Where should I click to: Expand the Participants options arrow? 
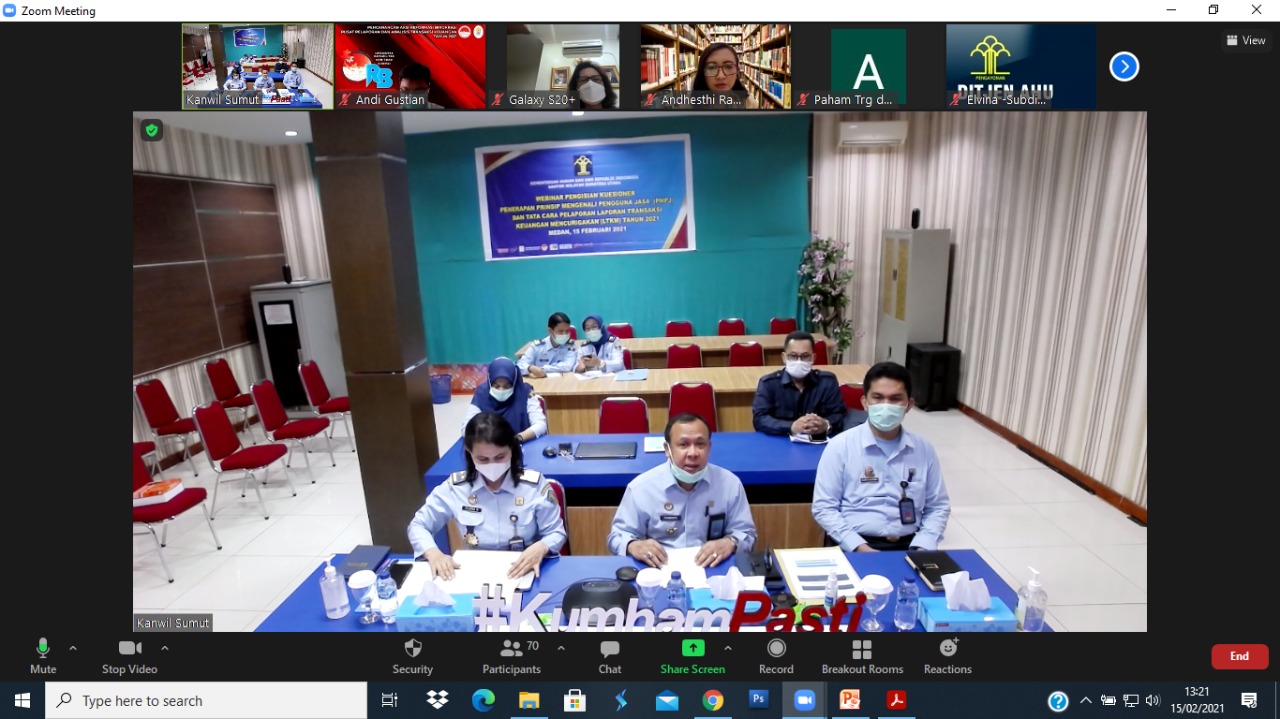(561, 648)
